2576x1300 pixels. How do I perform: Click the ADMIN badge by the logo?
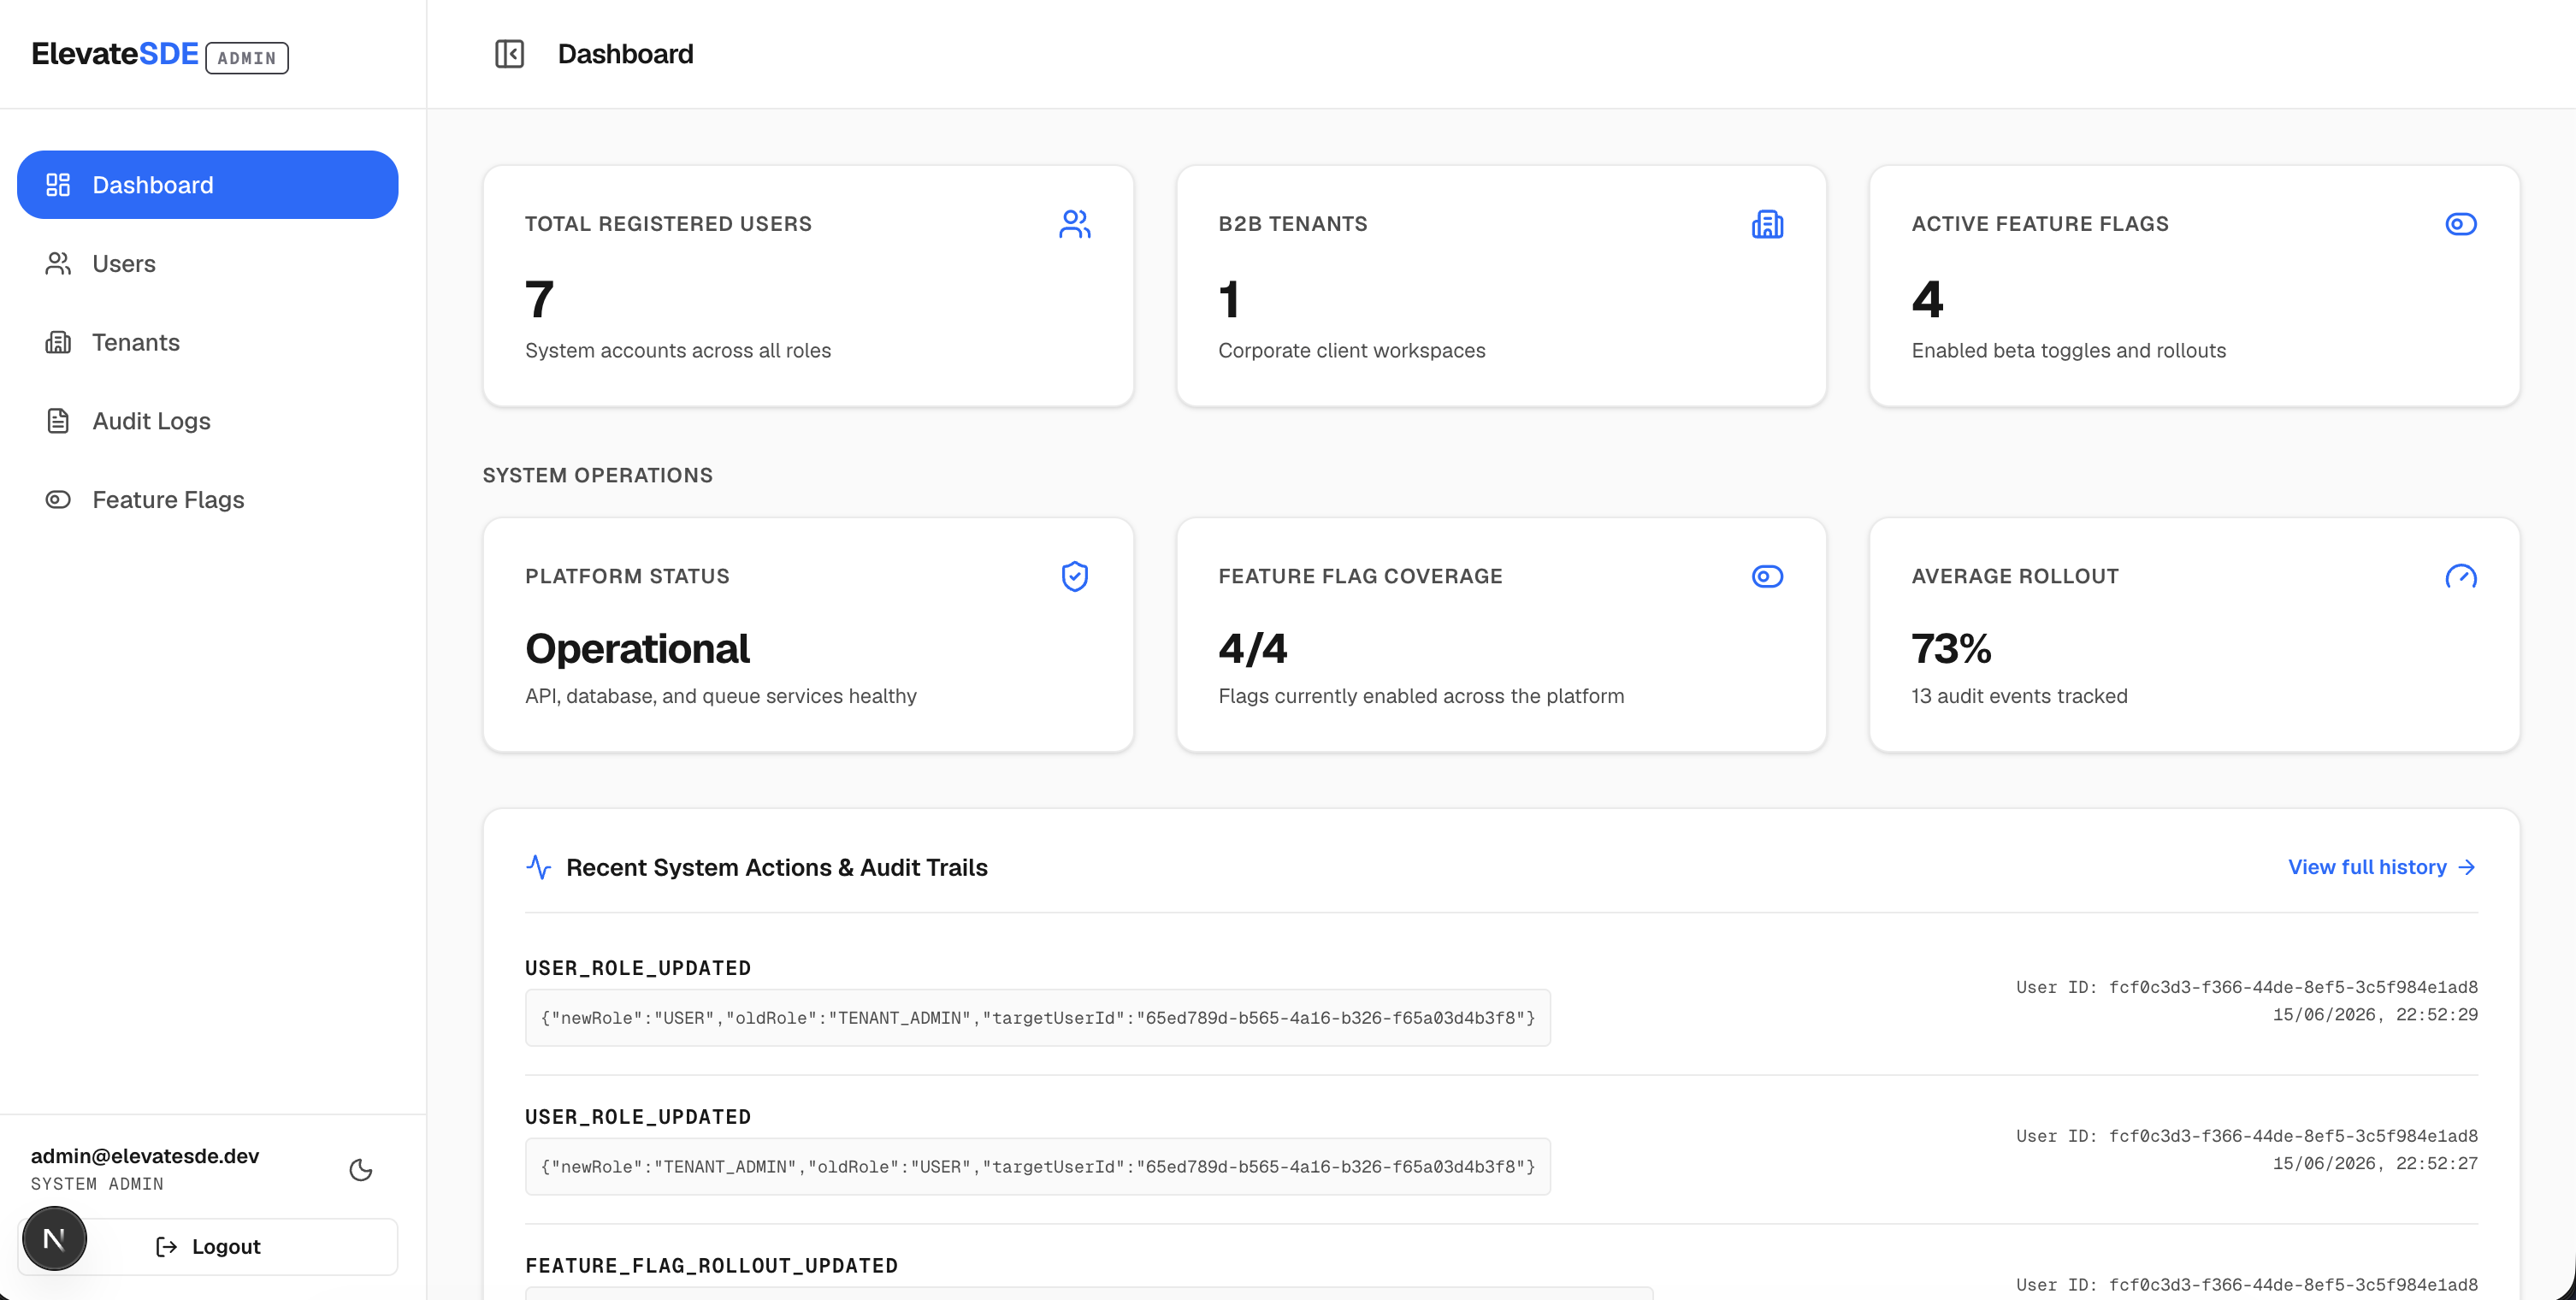click(x=247, y=58)
